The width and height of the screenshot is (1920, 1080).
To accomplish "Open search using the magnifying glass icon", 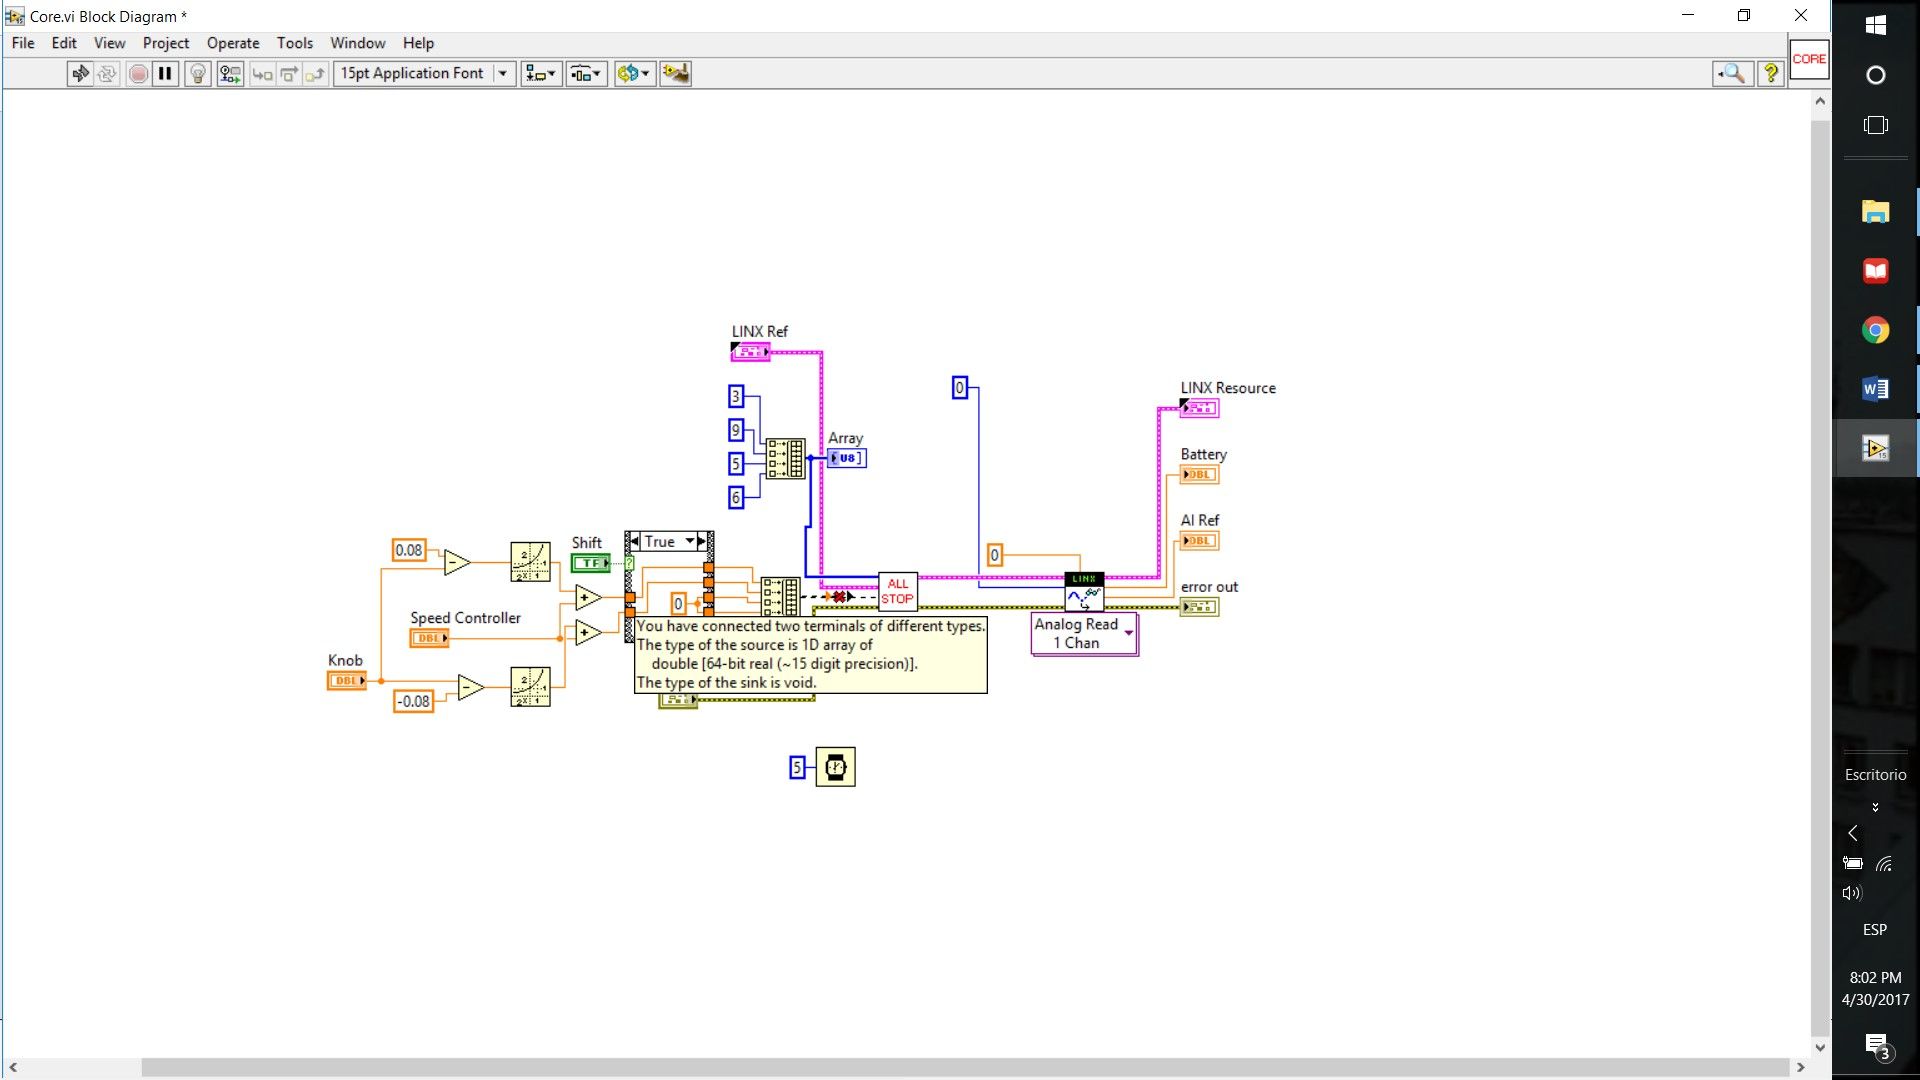I will 1734,73.
